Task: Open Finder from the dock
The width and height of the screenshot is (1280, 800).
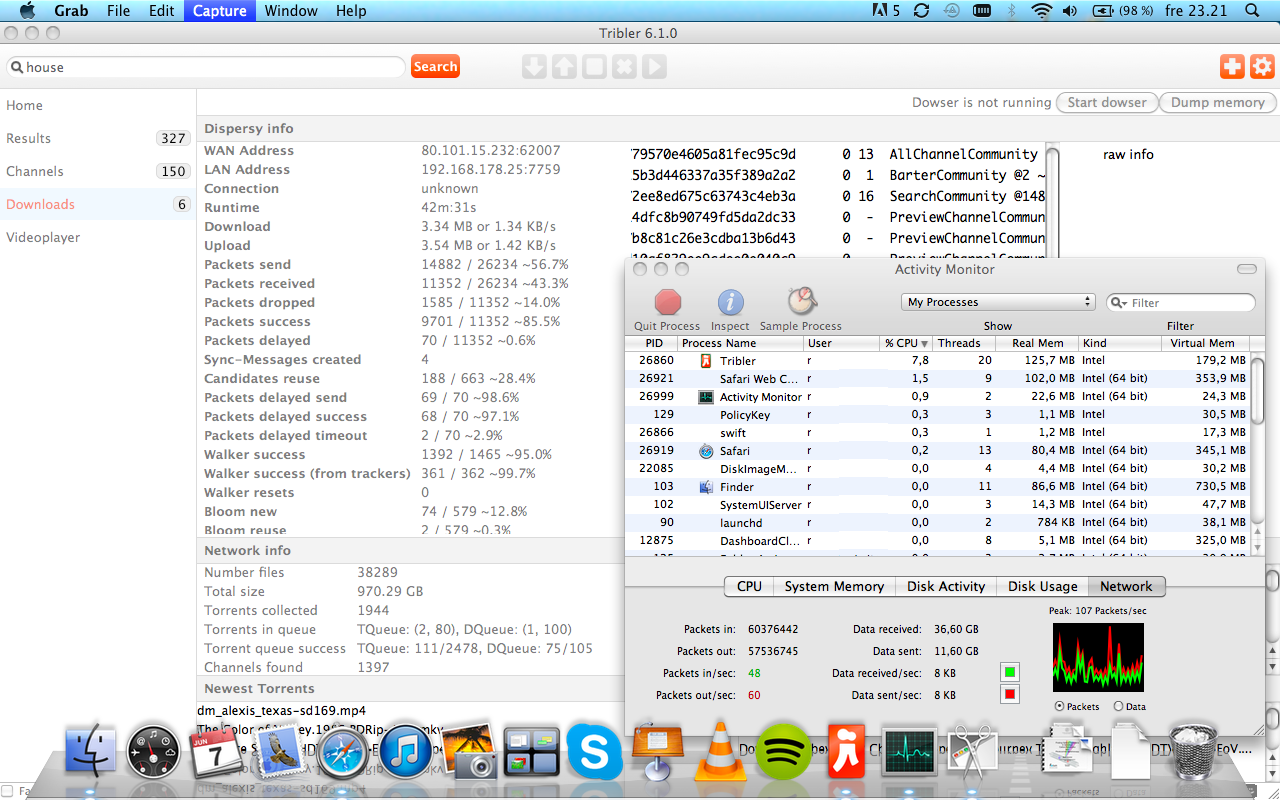Action: click(91, 751)
